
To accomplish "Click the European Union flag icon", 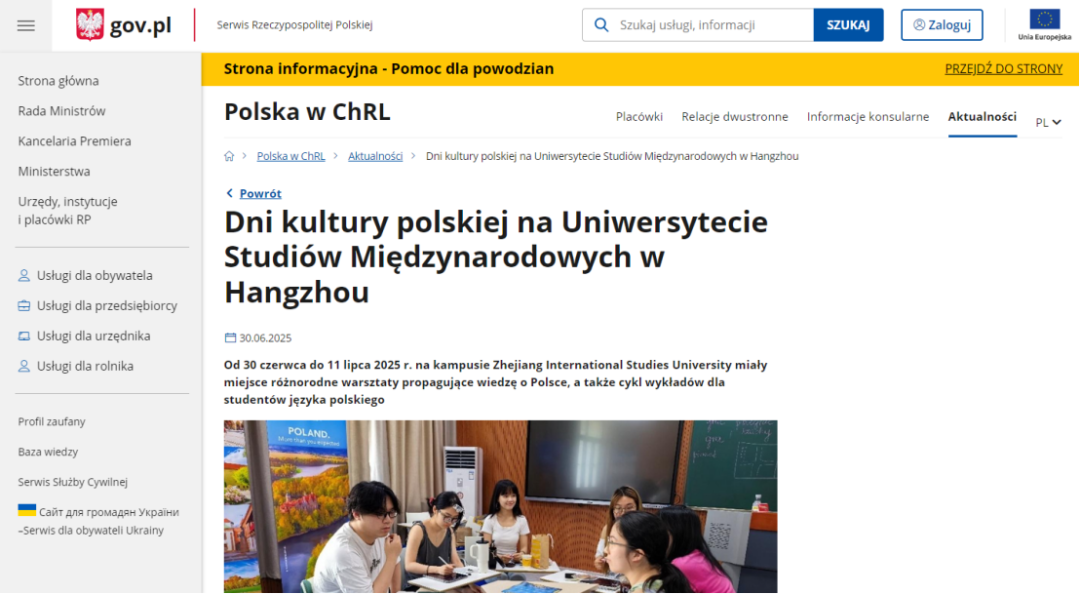I will 1045,20.
